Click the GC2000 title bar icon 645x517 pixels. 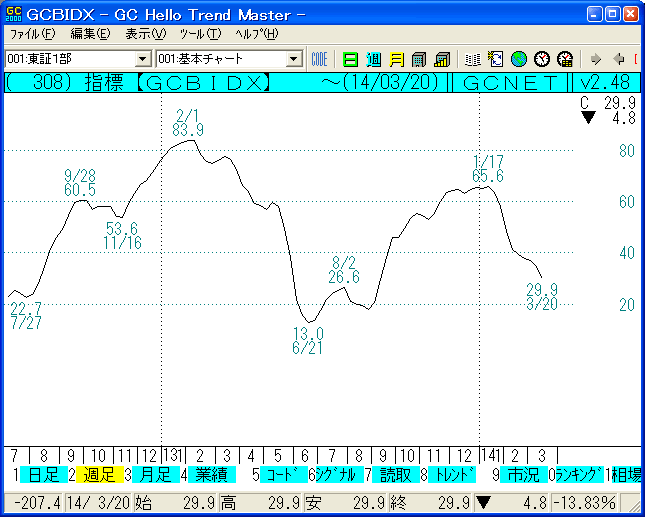(x=13, y=15)
